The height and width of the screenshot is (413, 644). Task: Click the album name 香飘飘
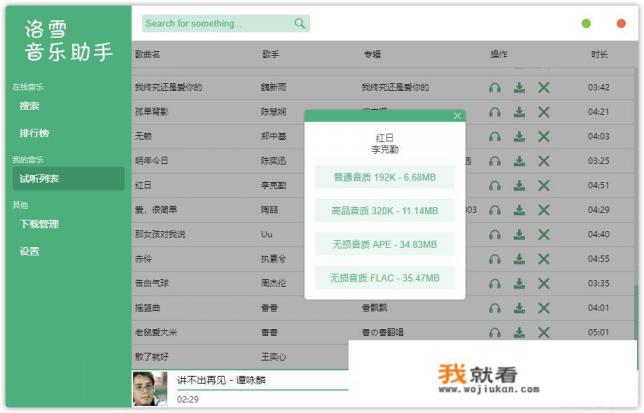(x=374, y=308)
